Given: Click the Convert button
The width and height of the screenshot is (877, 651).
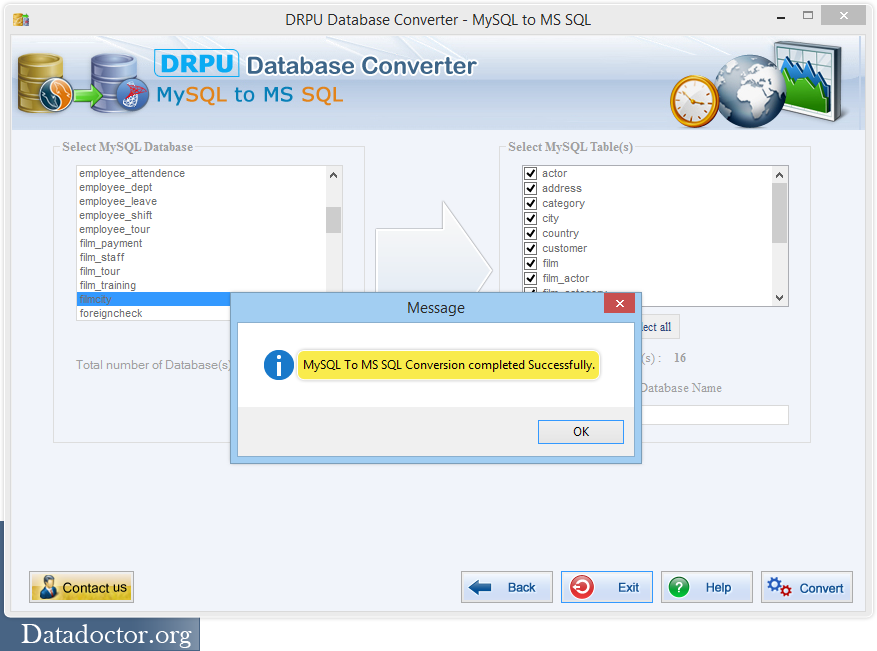Looking at the screenshot, I should [x=807, y=587].
